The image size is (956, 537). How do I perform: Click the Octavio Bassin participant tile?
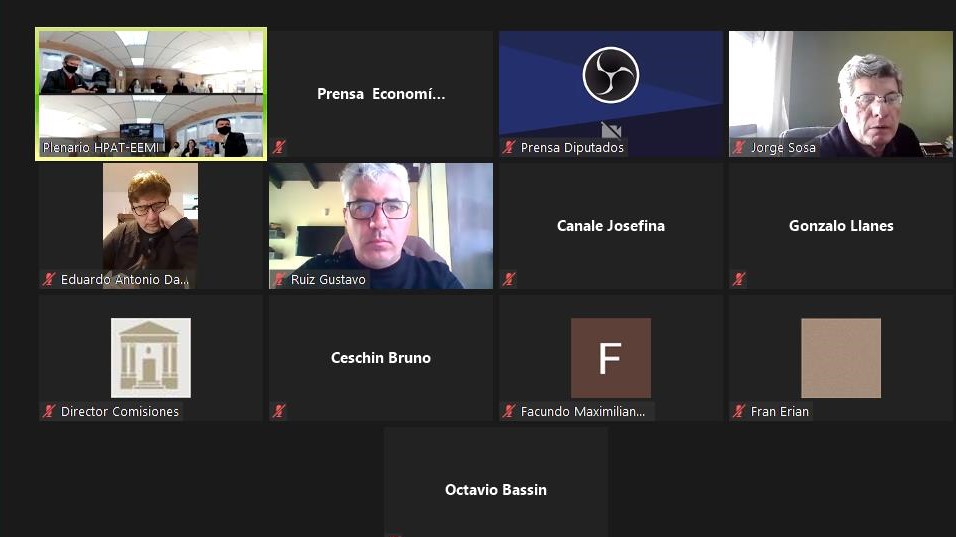pyautogui.click(x=496, y=482)
